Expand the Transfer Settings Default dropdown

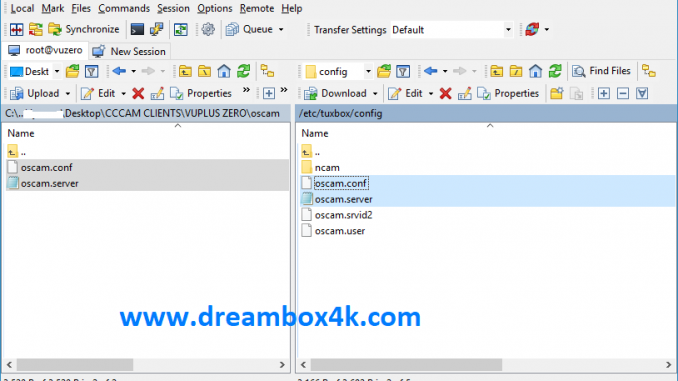click(508, 30)
